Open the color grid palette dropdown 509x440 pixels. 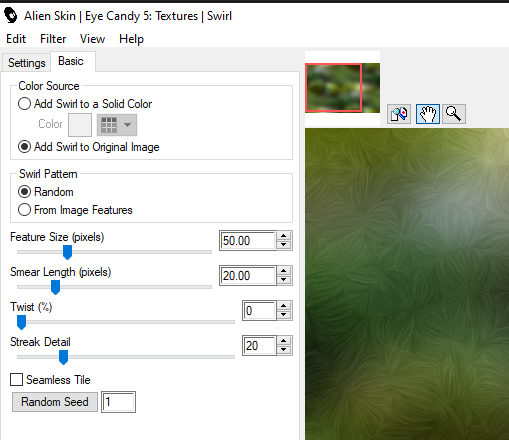[117, 125]
